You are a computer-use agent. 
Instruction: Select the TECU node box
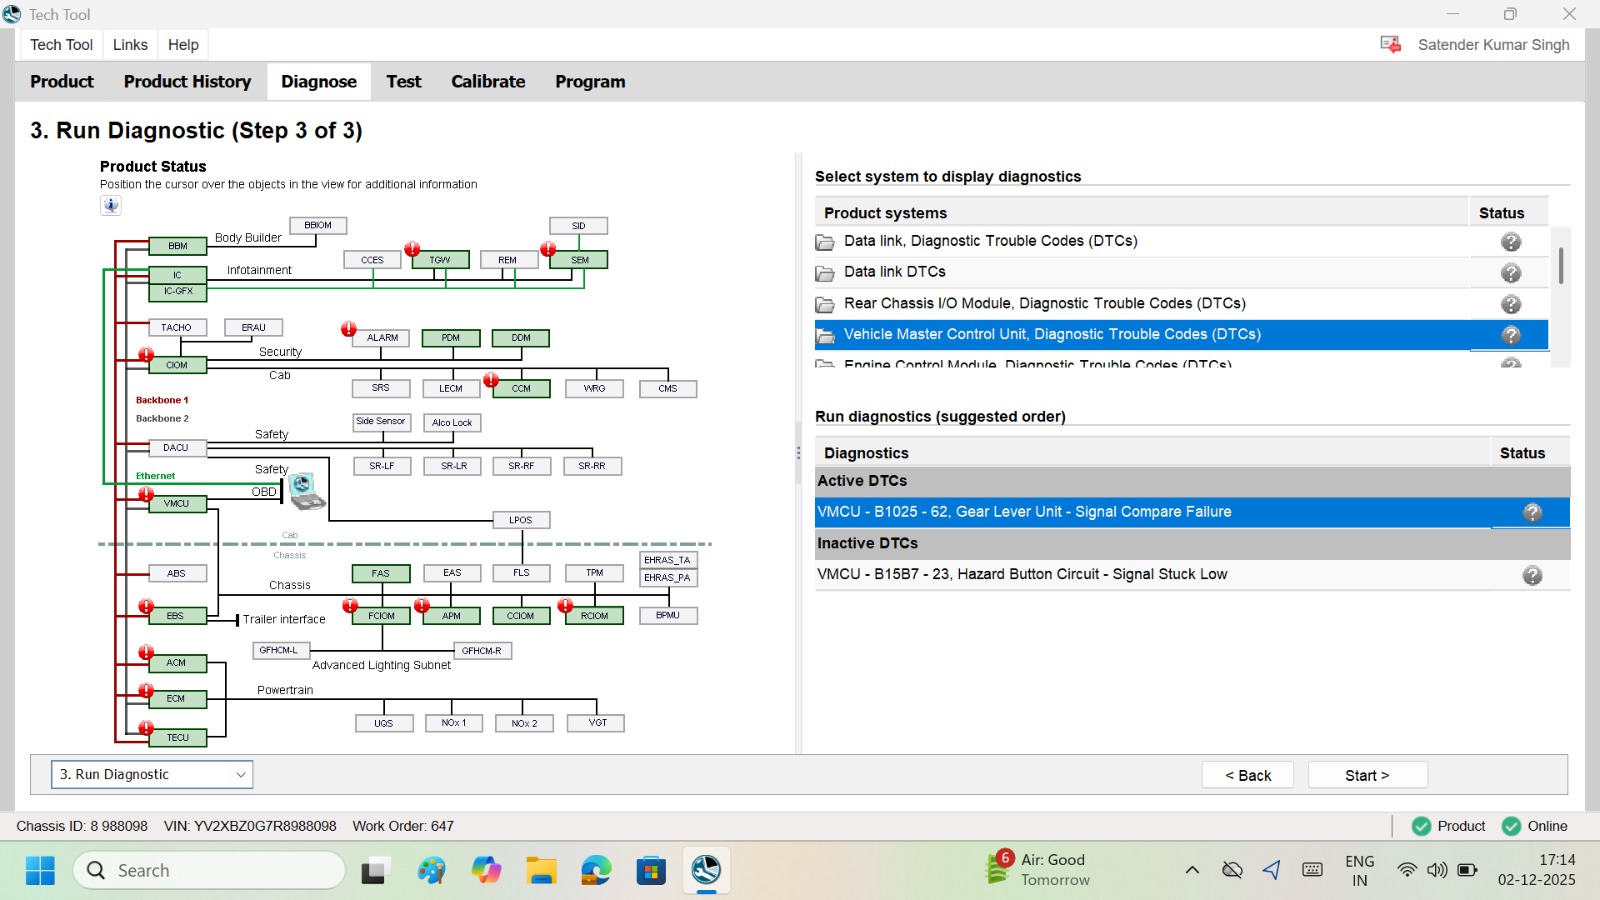177,738
